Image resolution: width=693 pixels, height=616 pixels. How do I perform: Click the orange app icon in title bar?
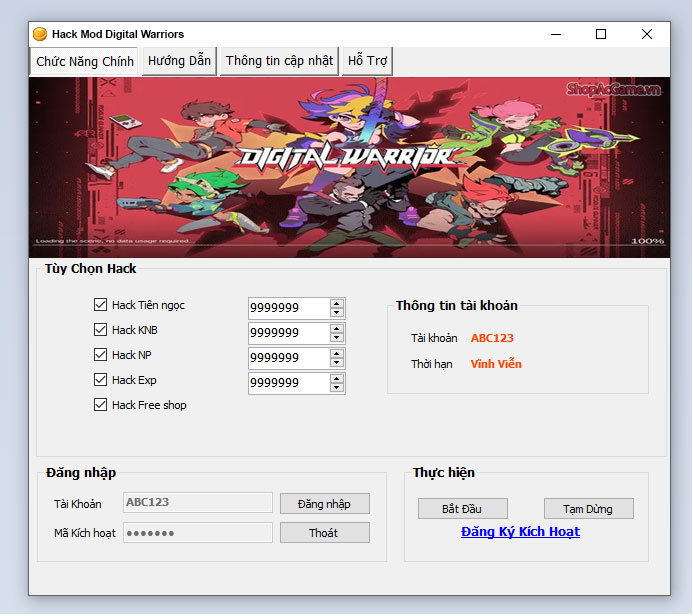[x=40, y=34]
